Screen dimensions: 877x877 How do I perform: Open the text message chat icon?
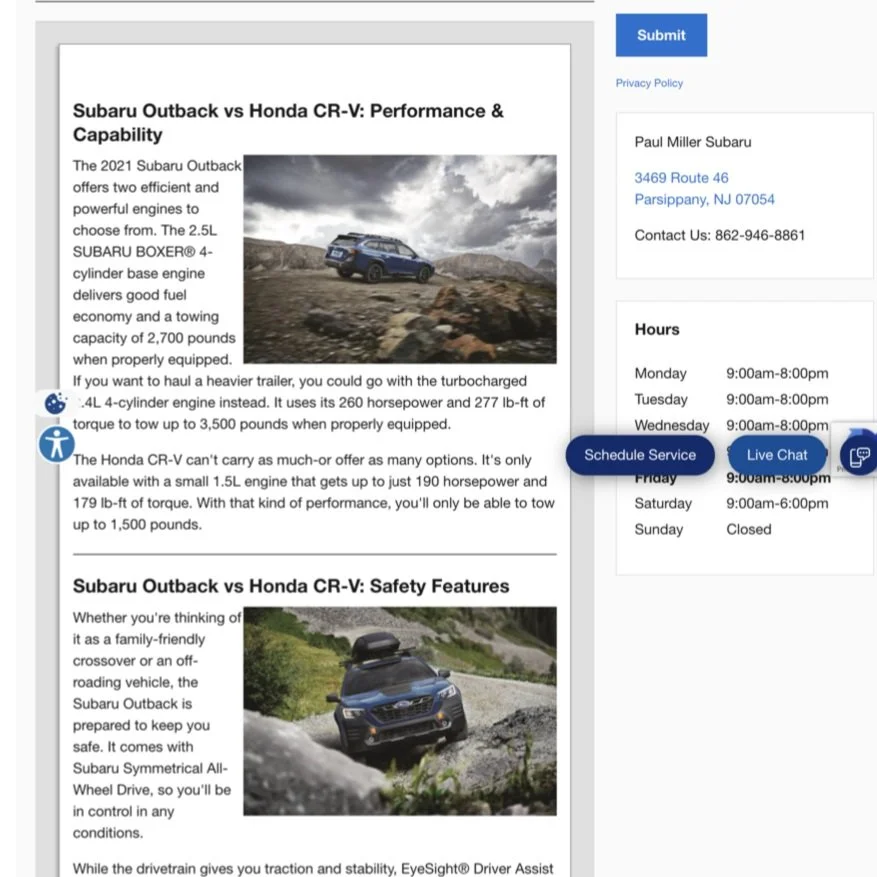(859, 456)
